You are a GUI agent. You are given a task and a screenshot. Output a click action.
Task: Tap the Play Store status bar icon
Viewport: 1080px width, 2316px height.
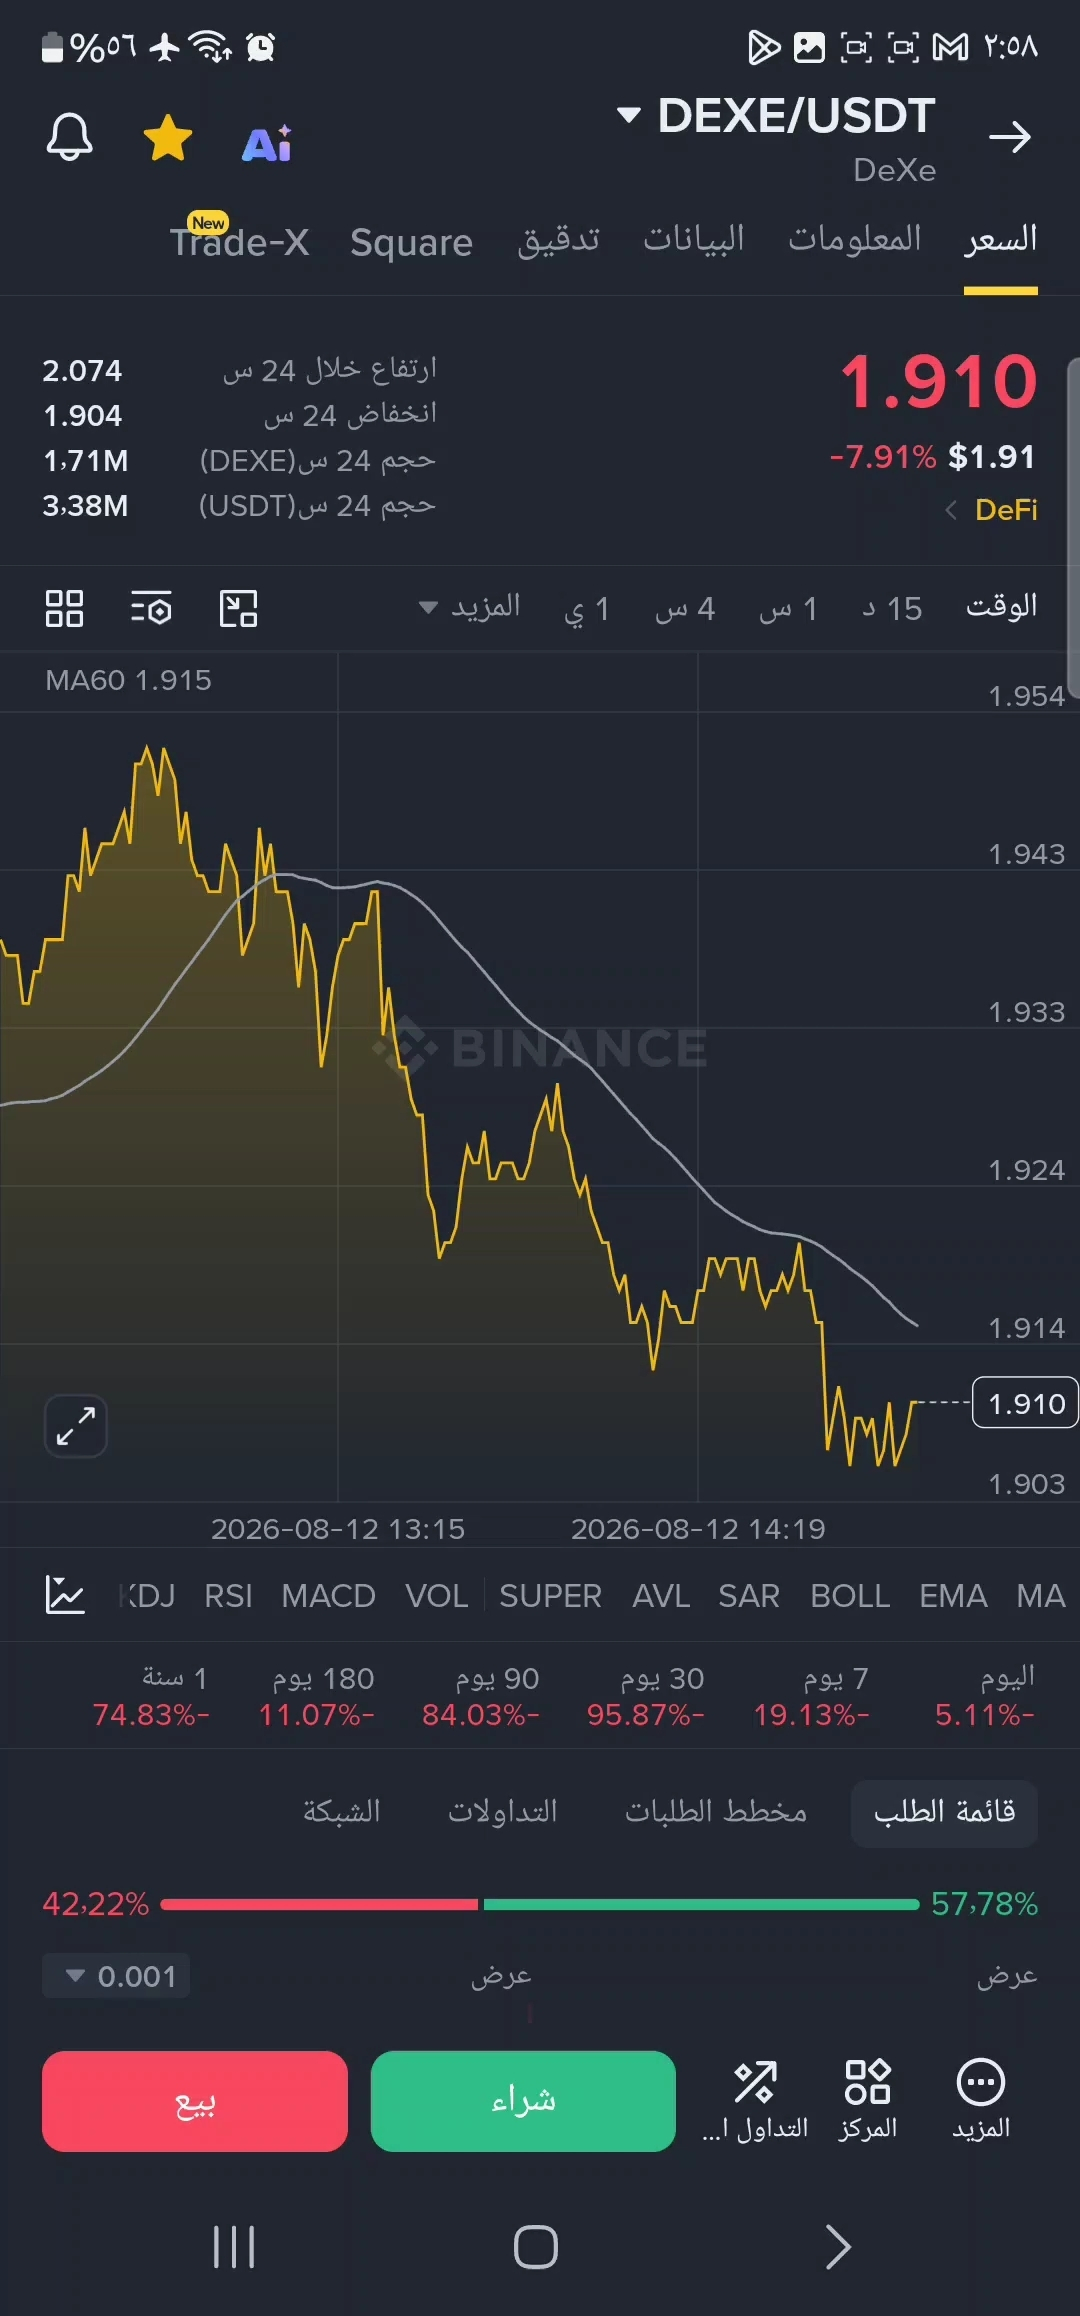(764, 47)
